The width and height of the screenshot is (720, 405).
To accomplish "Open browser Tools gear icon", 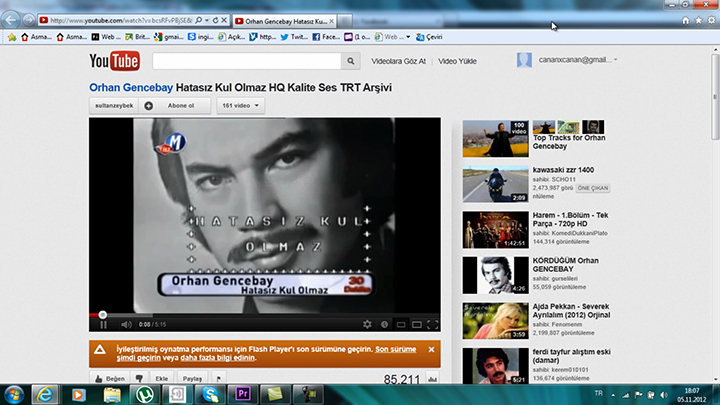I will (711, 20).
